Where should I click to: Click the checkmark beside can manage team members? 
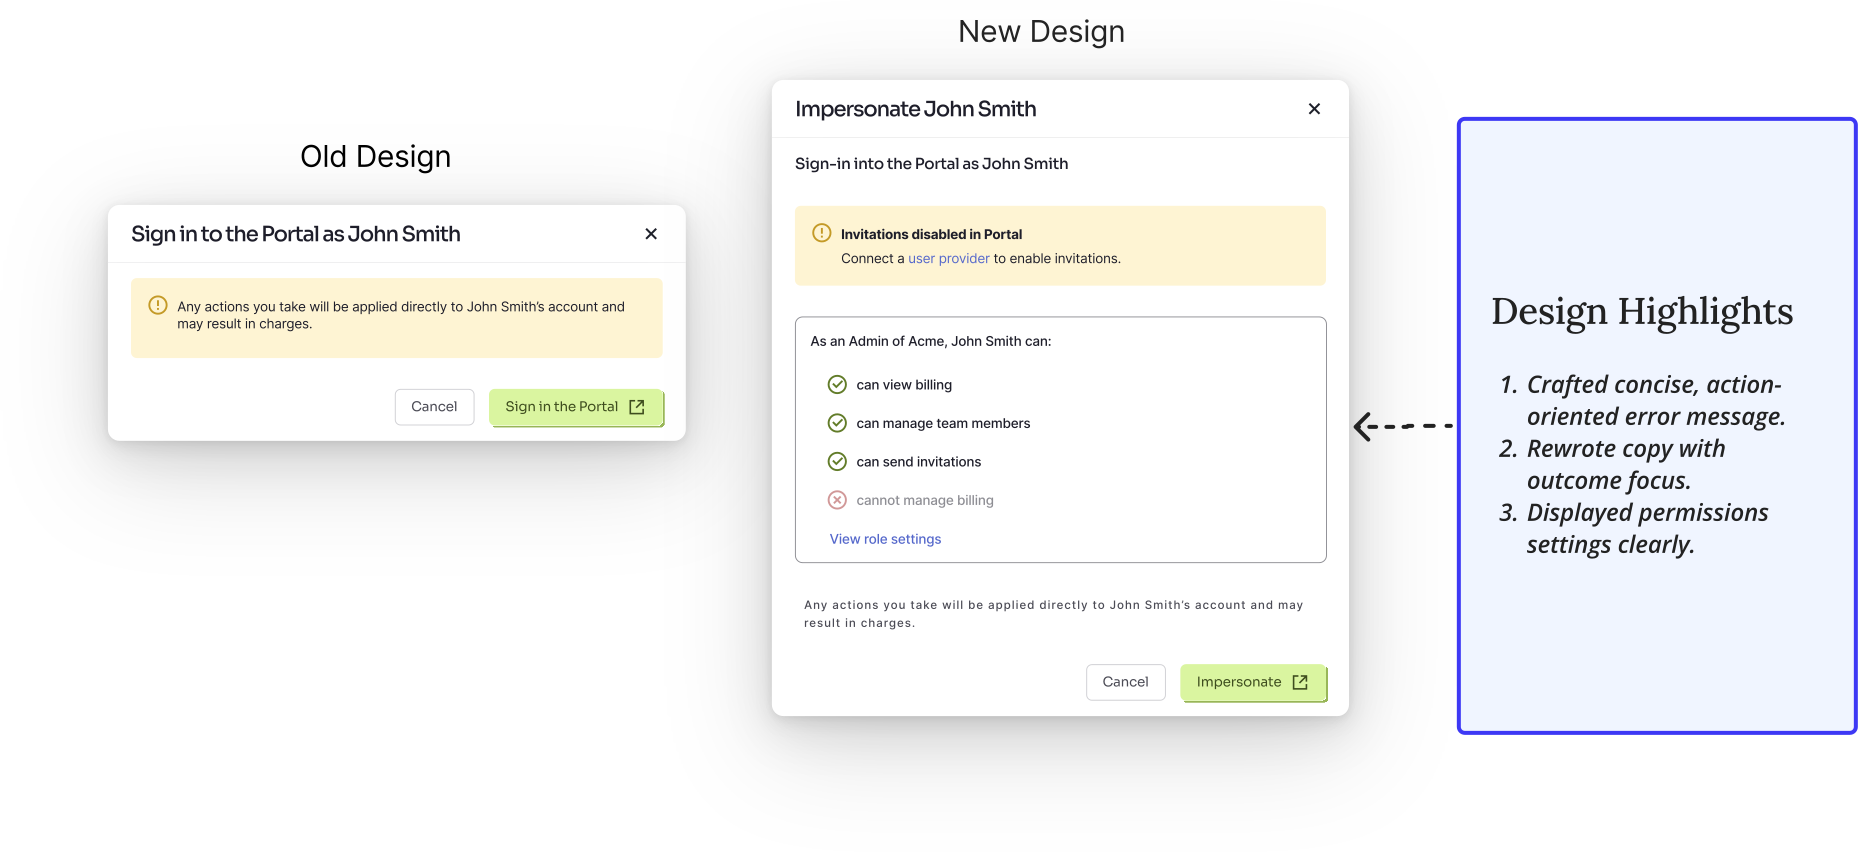coord(837,423)
